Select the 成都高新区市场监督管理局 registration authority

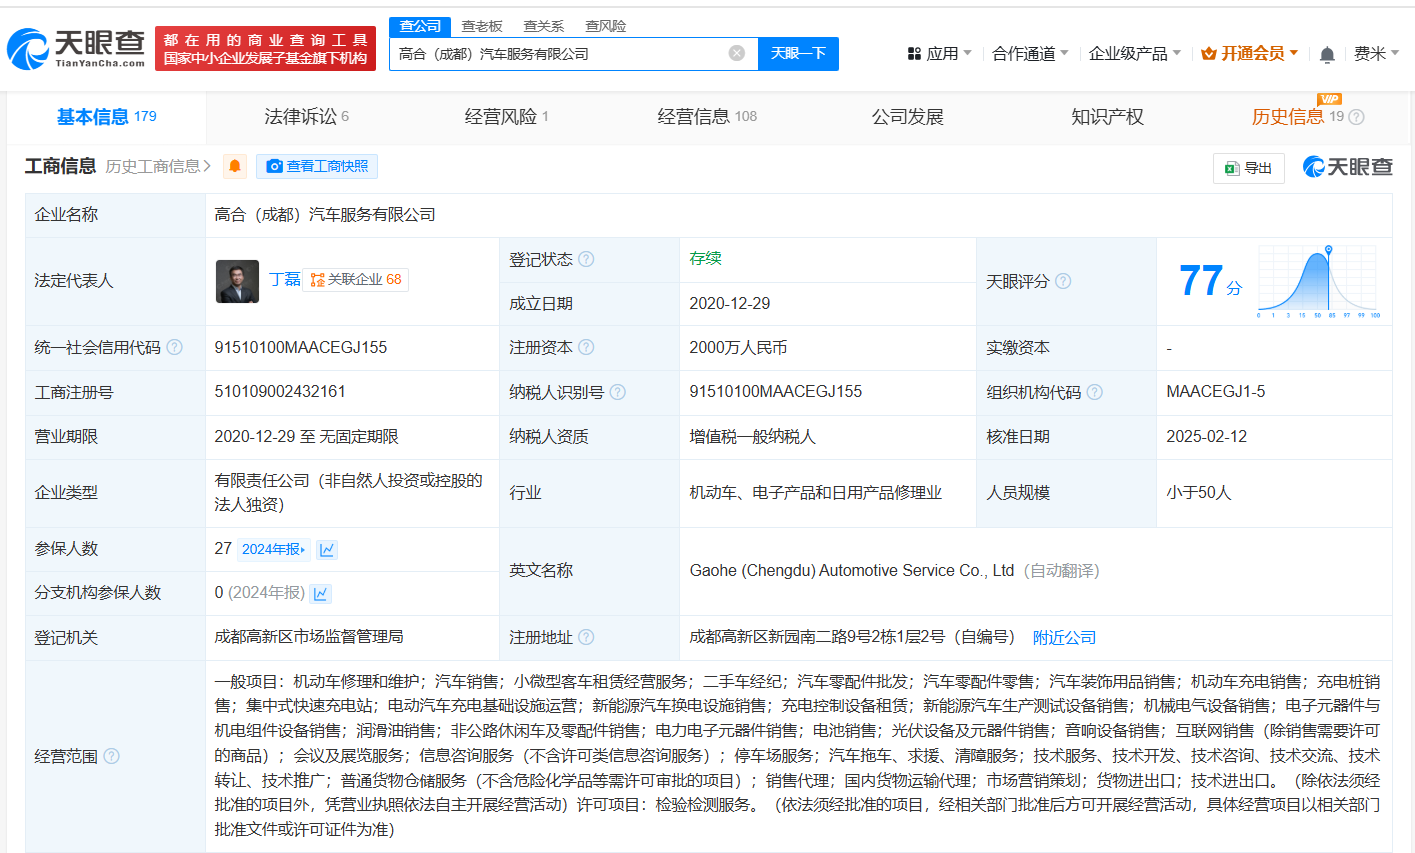308,637
